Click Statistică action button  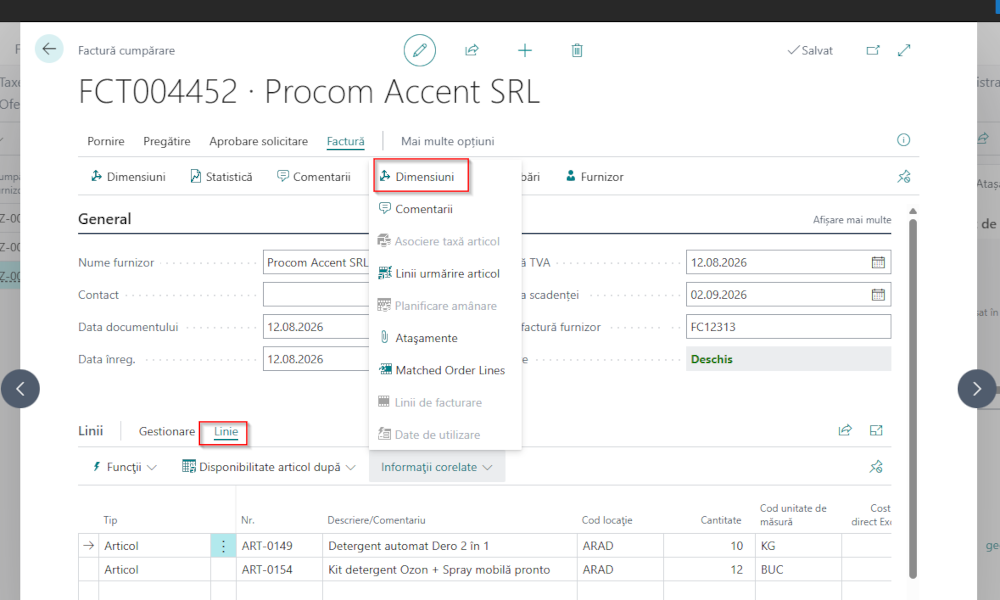tap(221, 177)
